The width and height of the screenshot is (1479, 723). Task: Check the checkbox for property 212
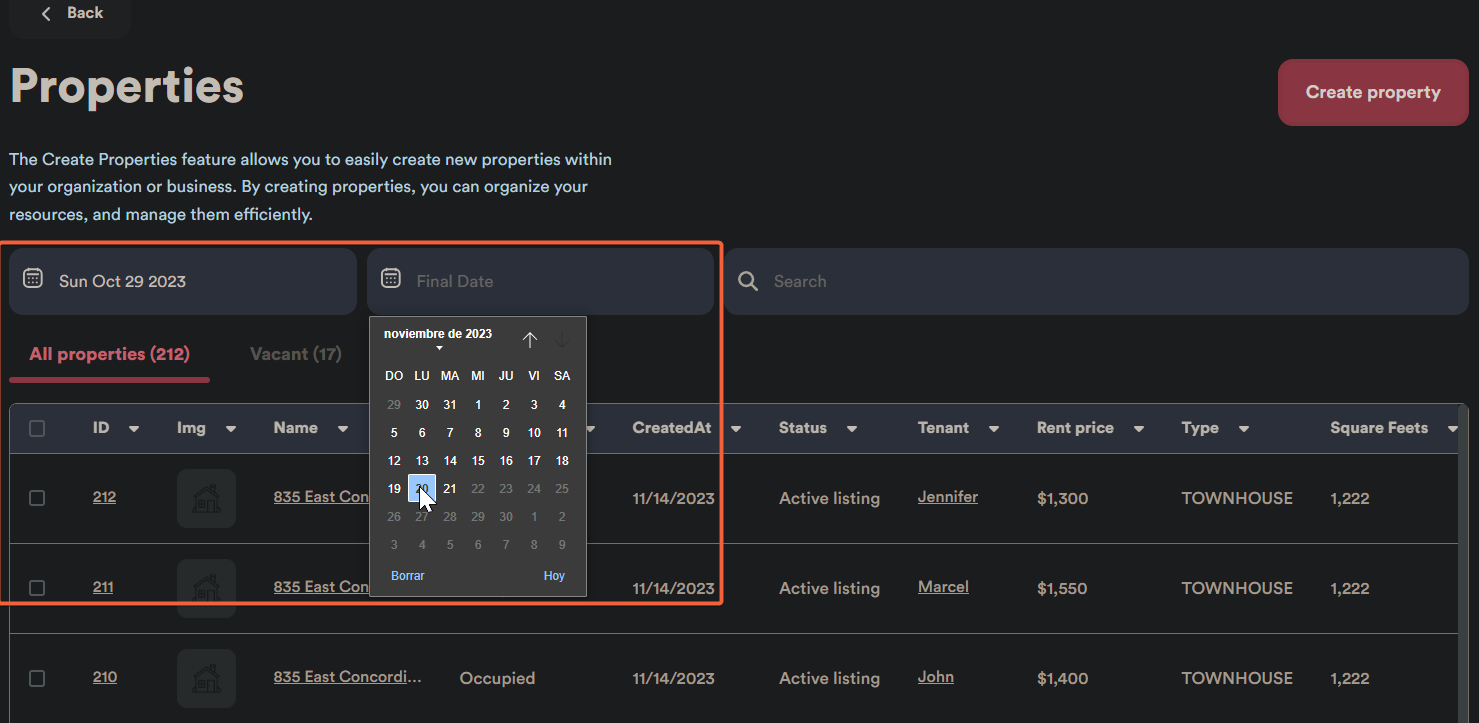[37, 498]
